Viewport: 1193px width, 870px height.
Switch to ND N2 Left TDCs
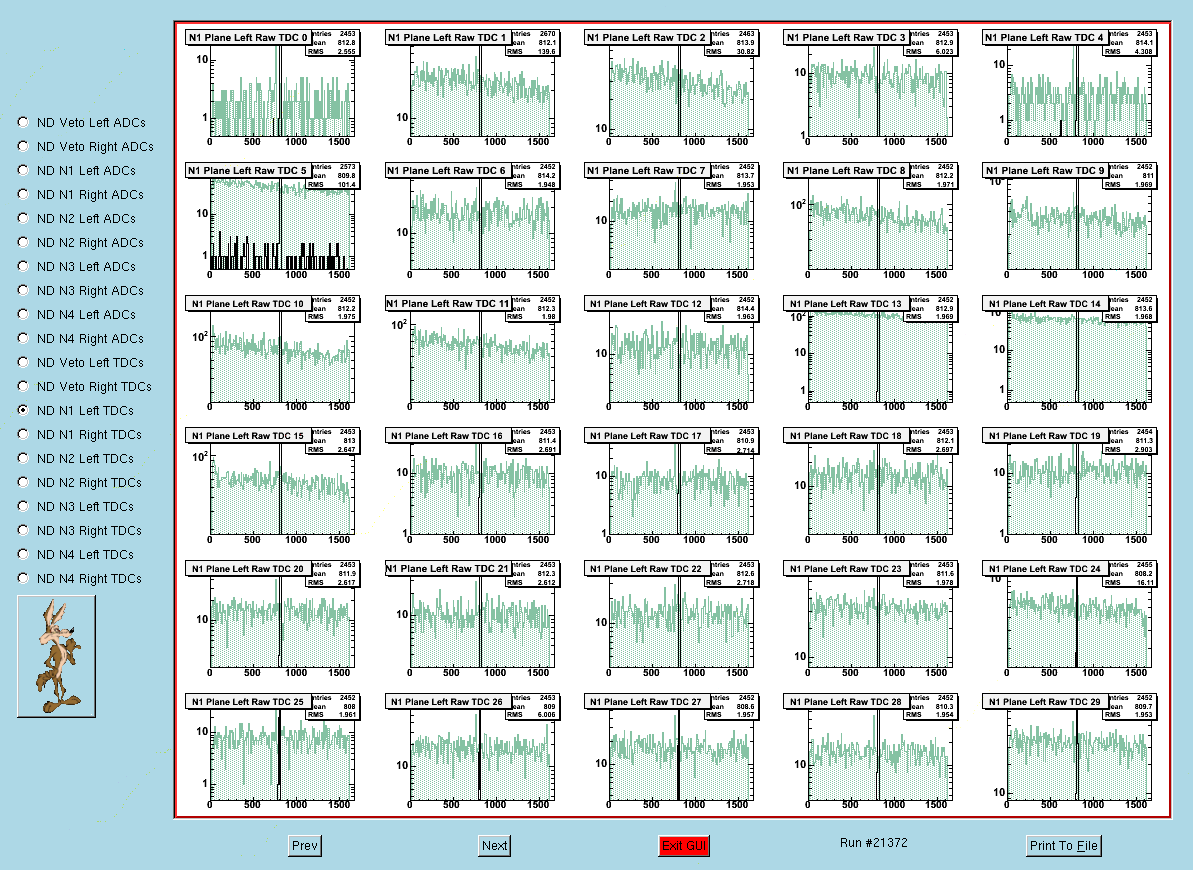pyautogui.click(x=24, y=457)
